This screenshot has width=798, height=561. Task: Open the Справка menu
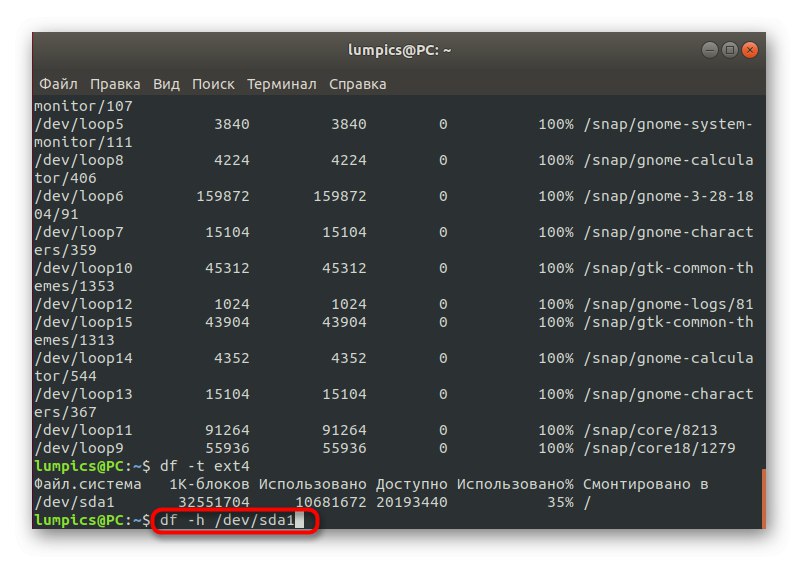(357, 84)
